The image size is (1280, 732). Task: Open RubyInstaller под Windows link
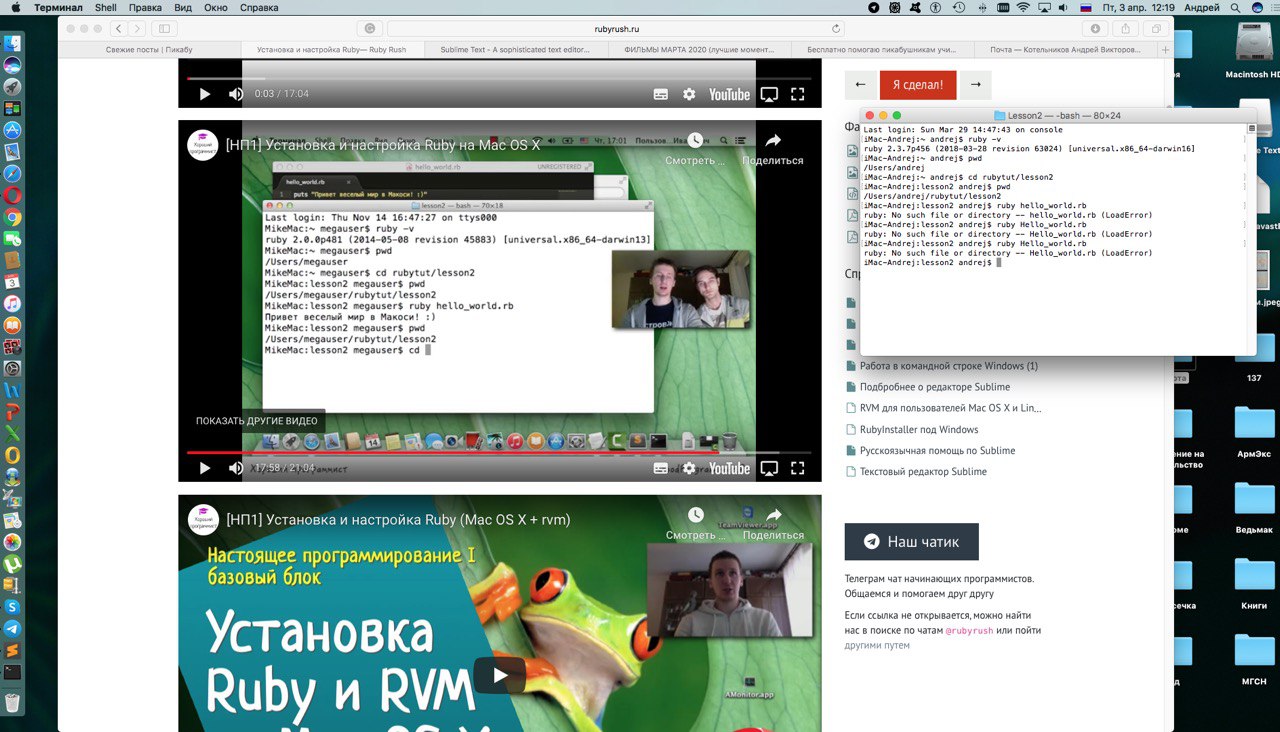(x=919, y=429)
